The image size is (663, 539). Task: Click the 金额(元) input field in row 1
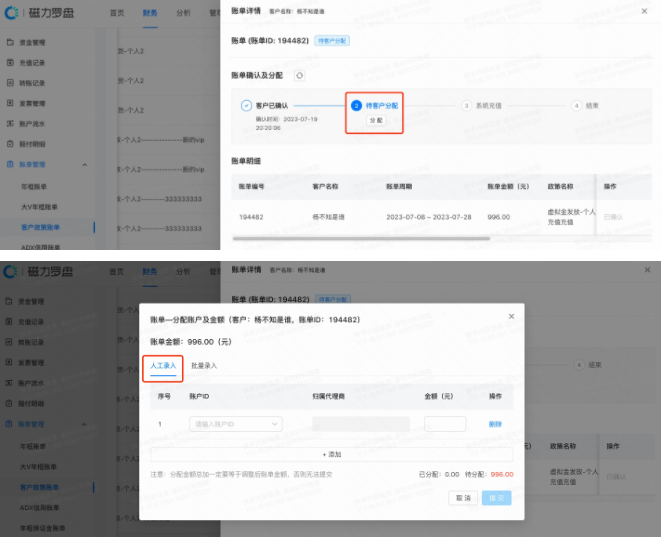[445, 424]
